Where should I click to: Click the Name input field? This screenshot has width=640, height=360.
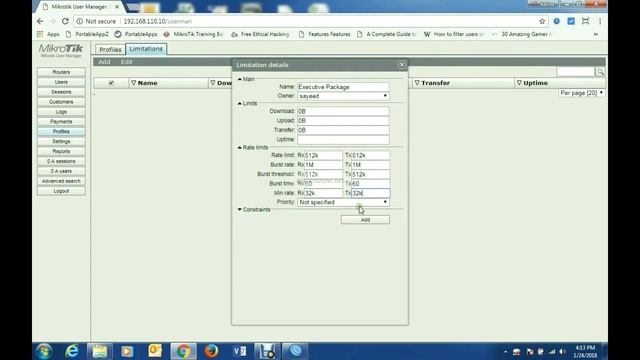coord(343,87)
